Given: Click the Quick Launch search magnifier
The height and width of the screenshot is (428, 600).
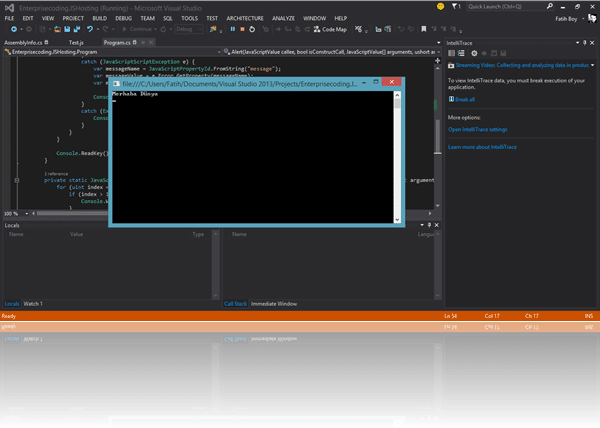Looking at the screenshot, I should [x=550, y=6].
